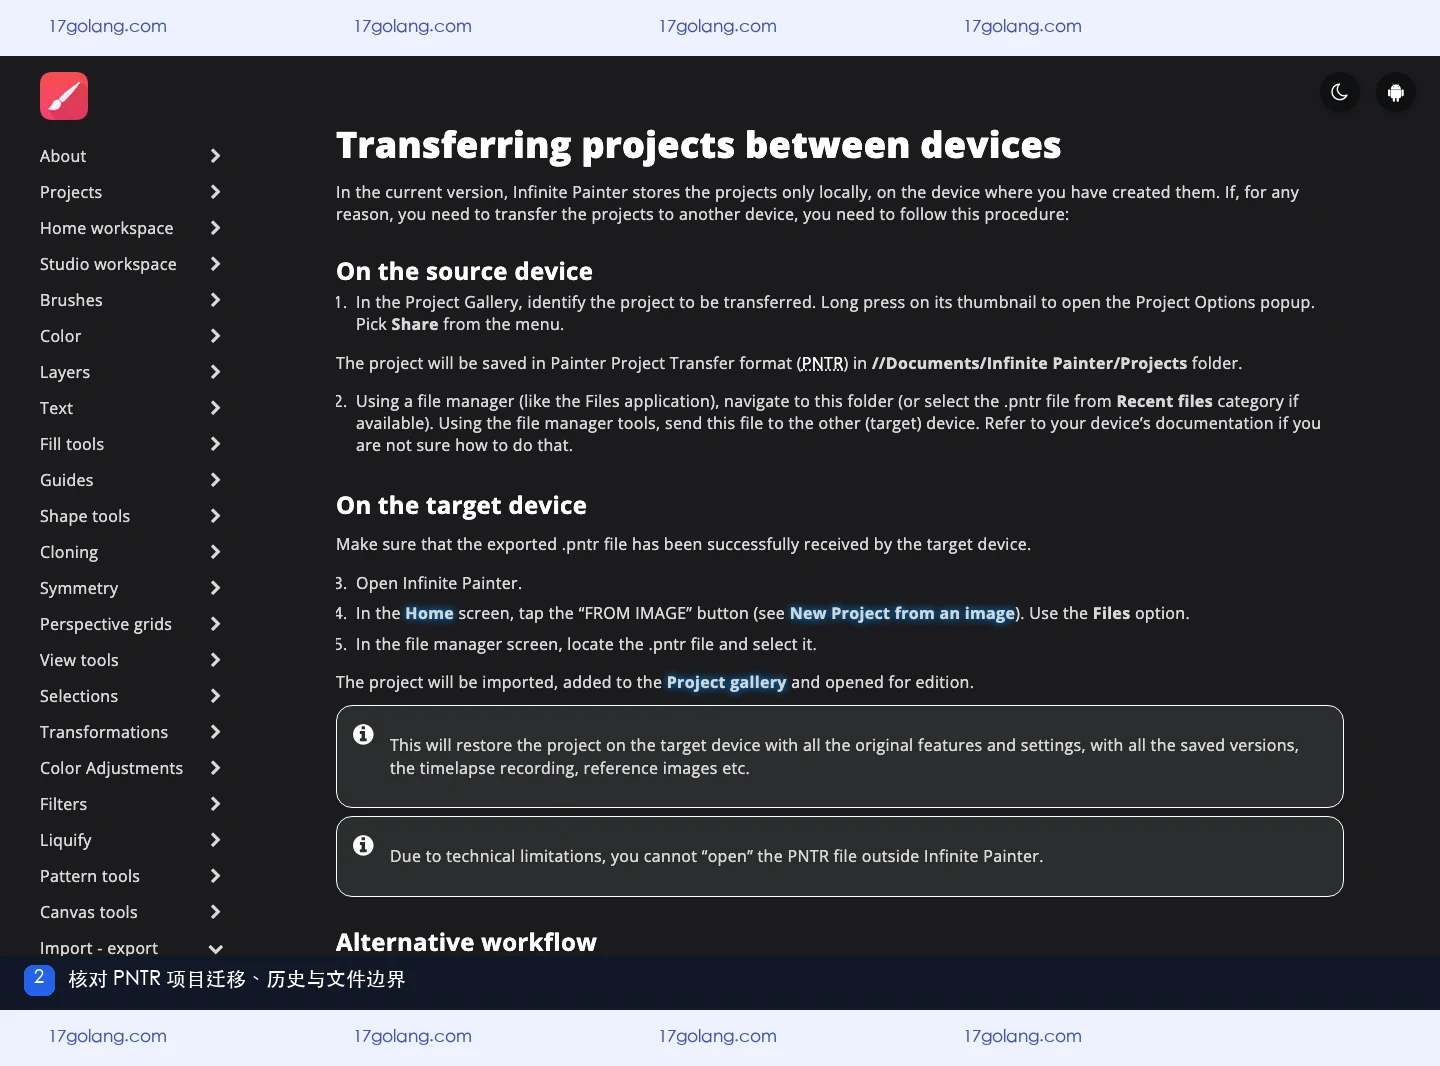Collapse the Import - export section chevron
1440x1066 pixels.
point(215,948)
